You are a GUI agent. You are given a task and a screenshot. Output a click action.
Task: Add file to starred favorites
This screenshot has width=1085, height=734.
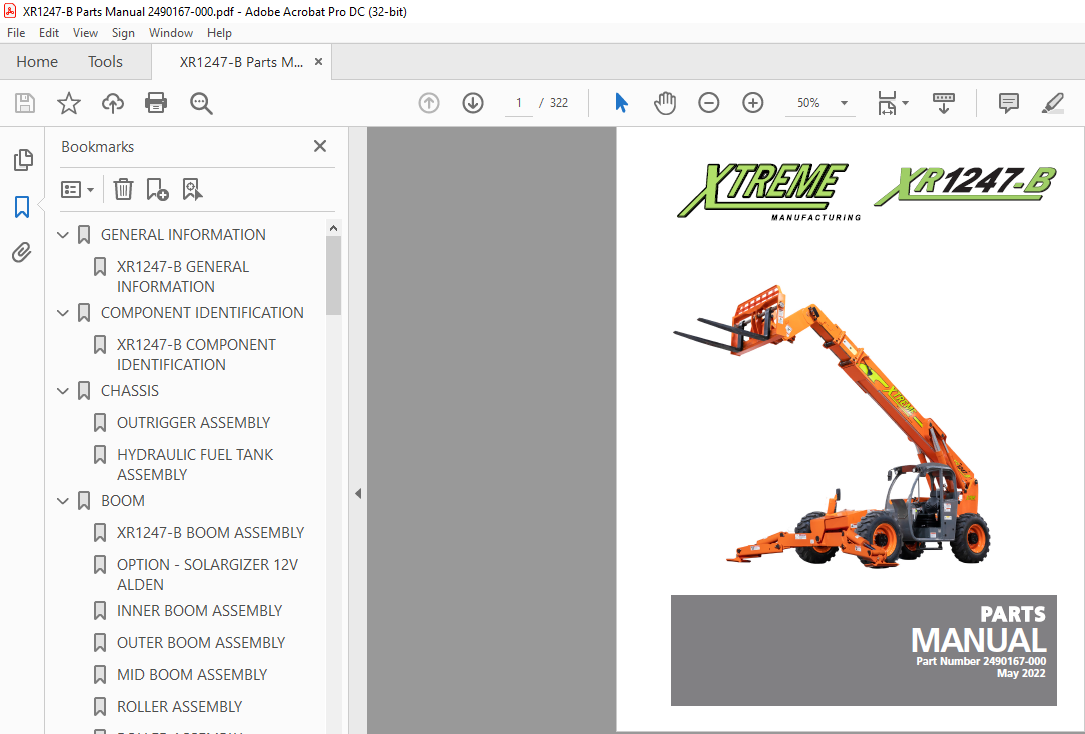point(69,103)
